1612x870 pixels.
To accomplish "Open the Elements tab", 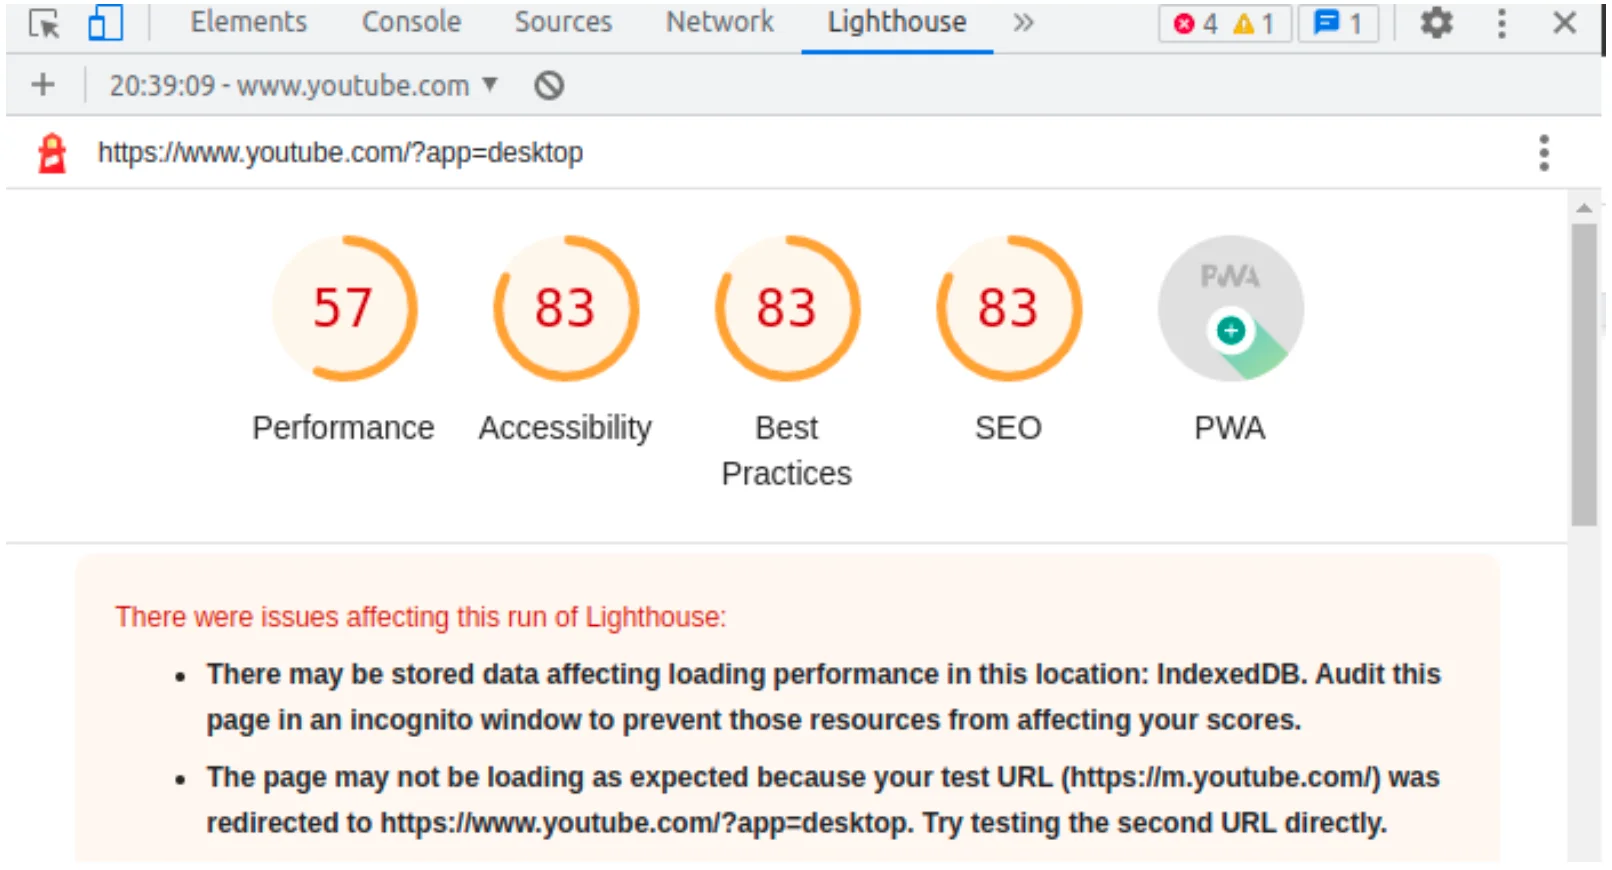I will 249,22.
